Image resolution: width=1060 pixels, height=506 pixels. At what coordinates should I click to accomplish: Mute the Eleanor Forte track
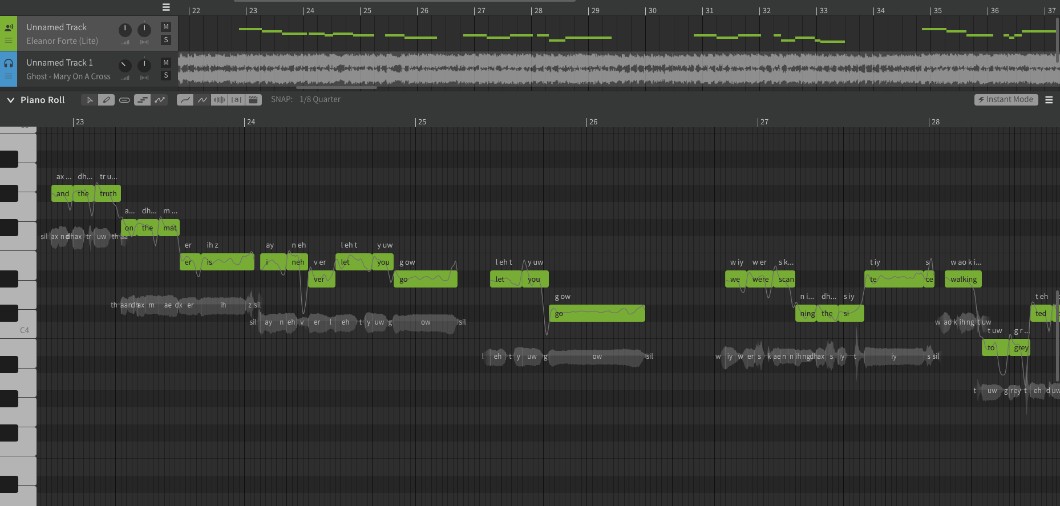pyautogui.click(x=165, y=26)
